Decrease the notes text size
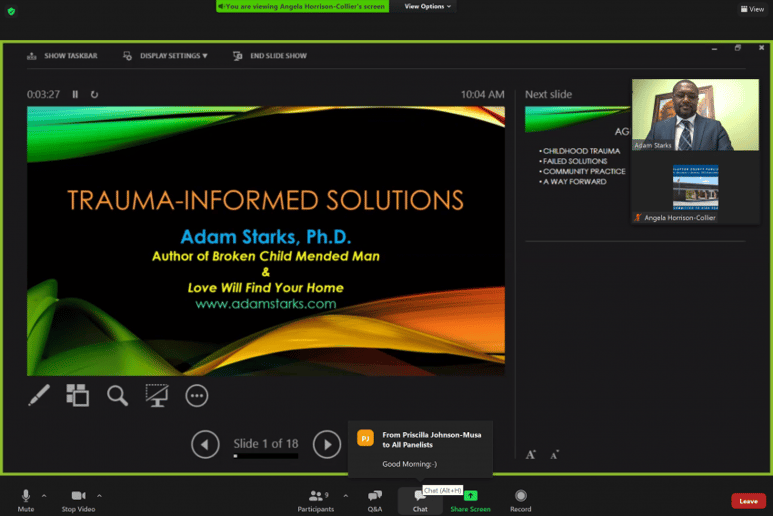Viewport: 773px width, 516px height. pyautogui.click(x=555, y=454)
